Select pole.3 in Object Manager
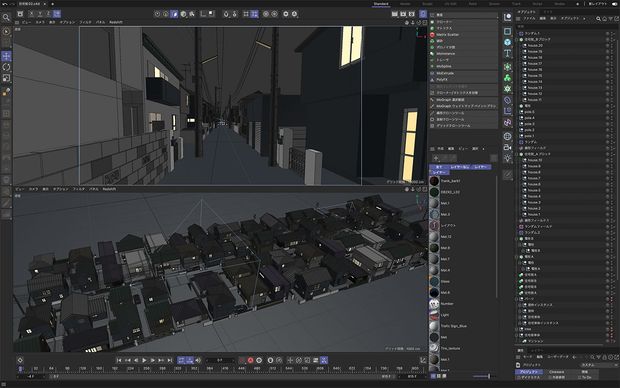This screenshot has width=620, height=388. 529,124
